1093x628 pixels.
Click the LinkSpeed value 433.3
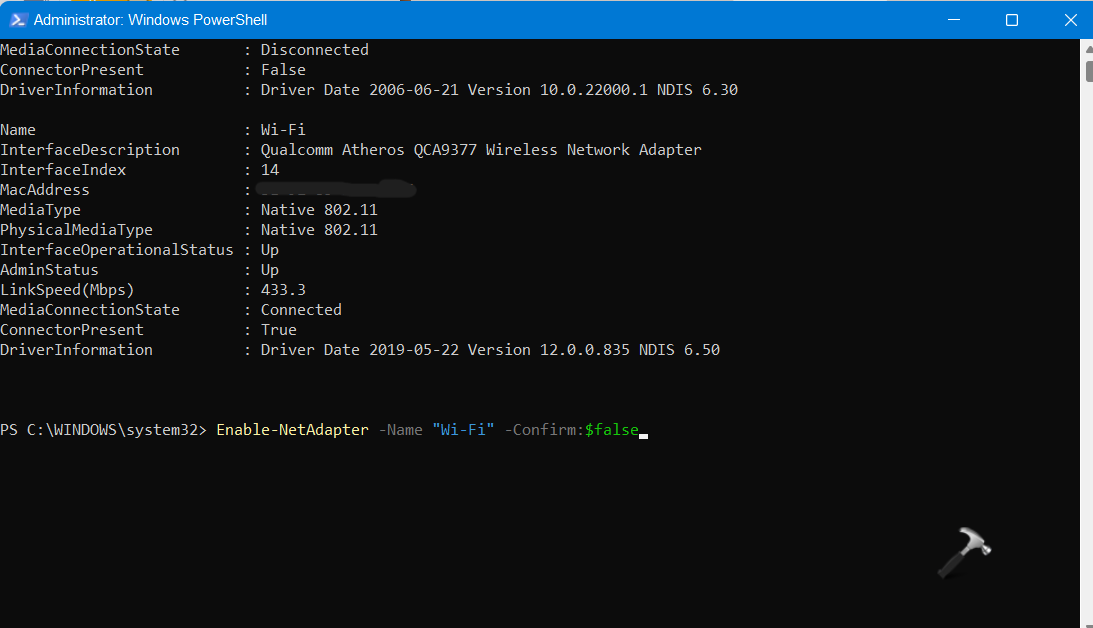283,290
